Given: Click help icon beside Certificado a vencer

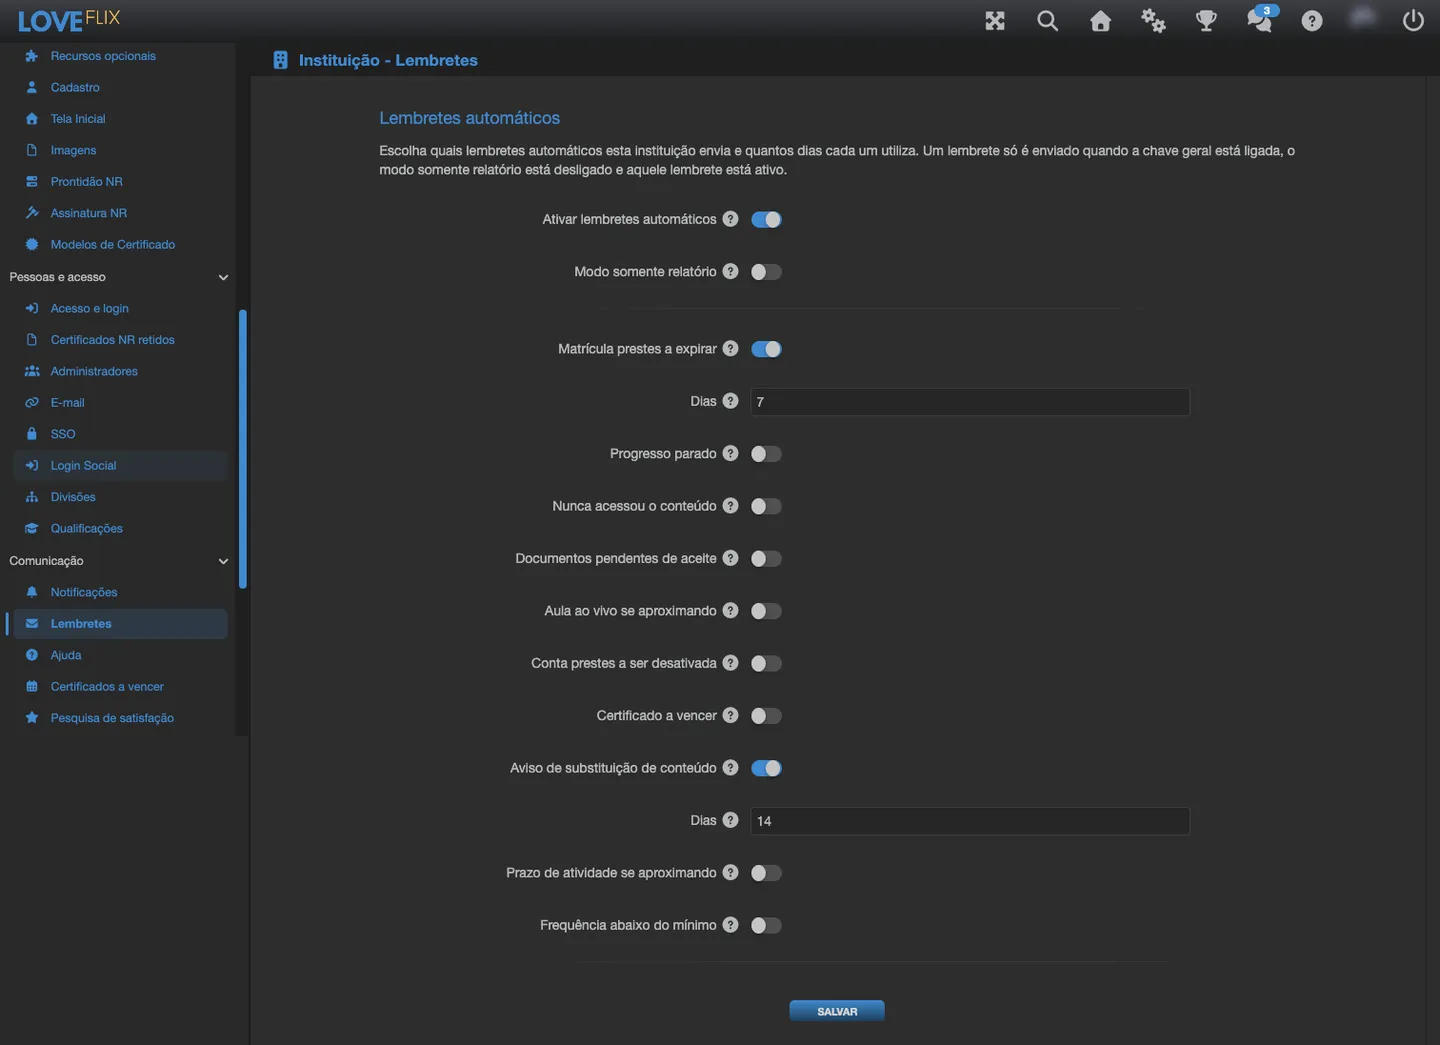Looking at the screenshot, I should [x=731, y=715].
